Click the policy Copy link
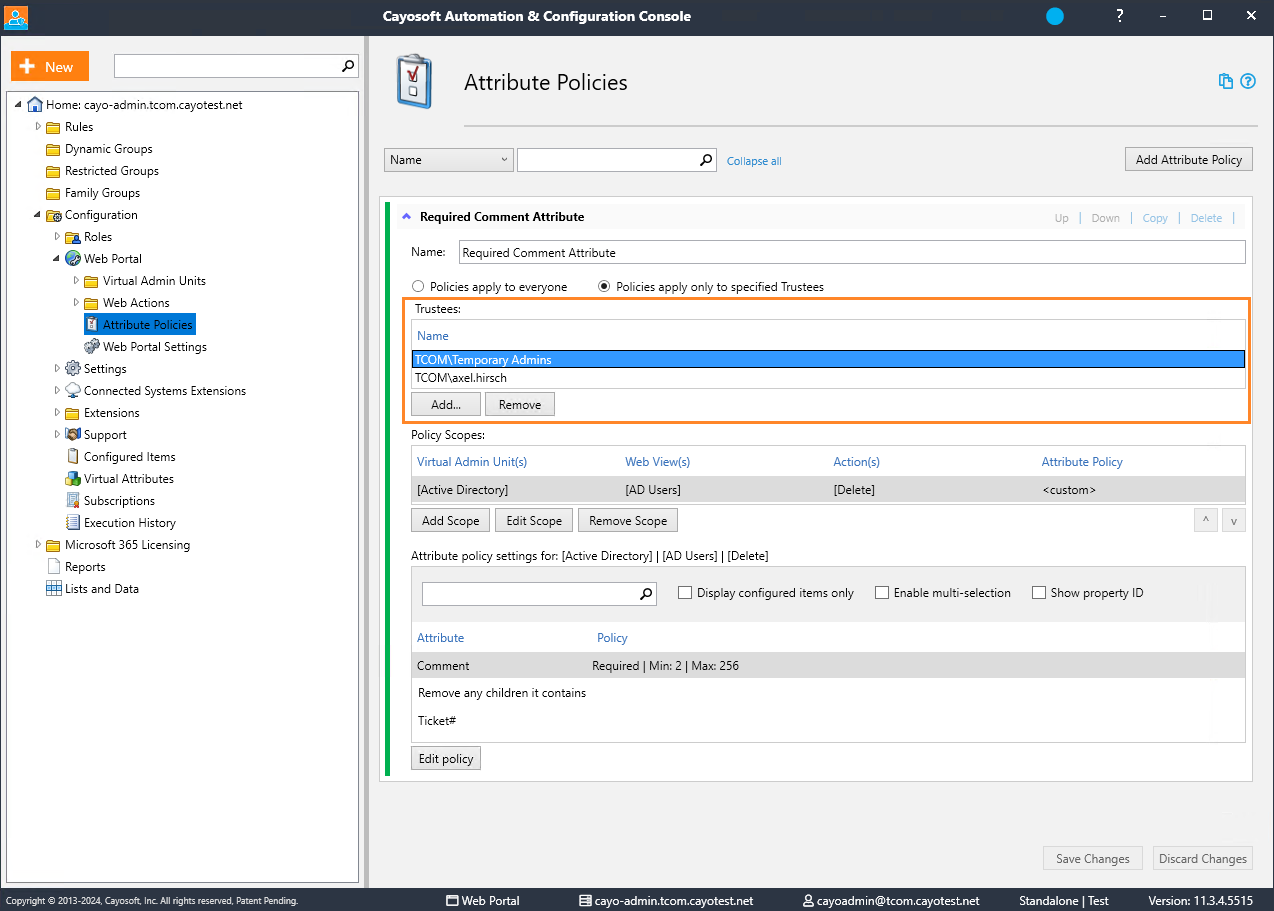 [x=1155, y=218]
